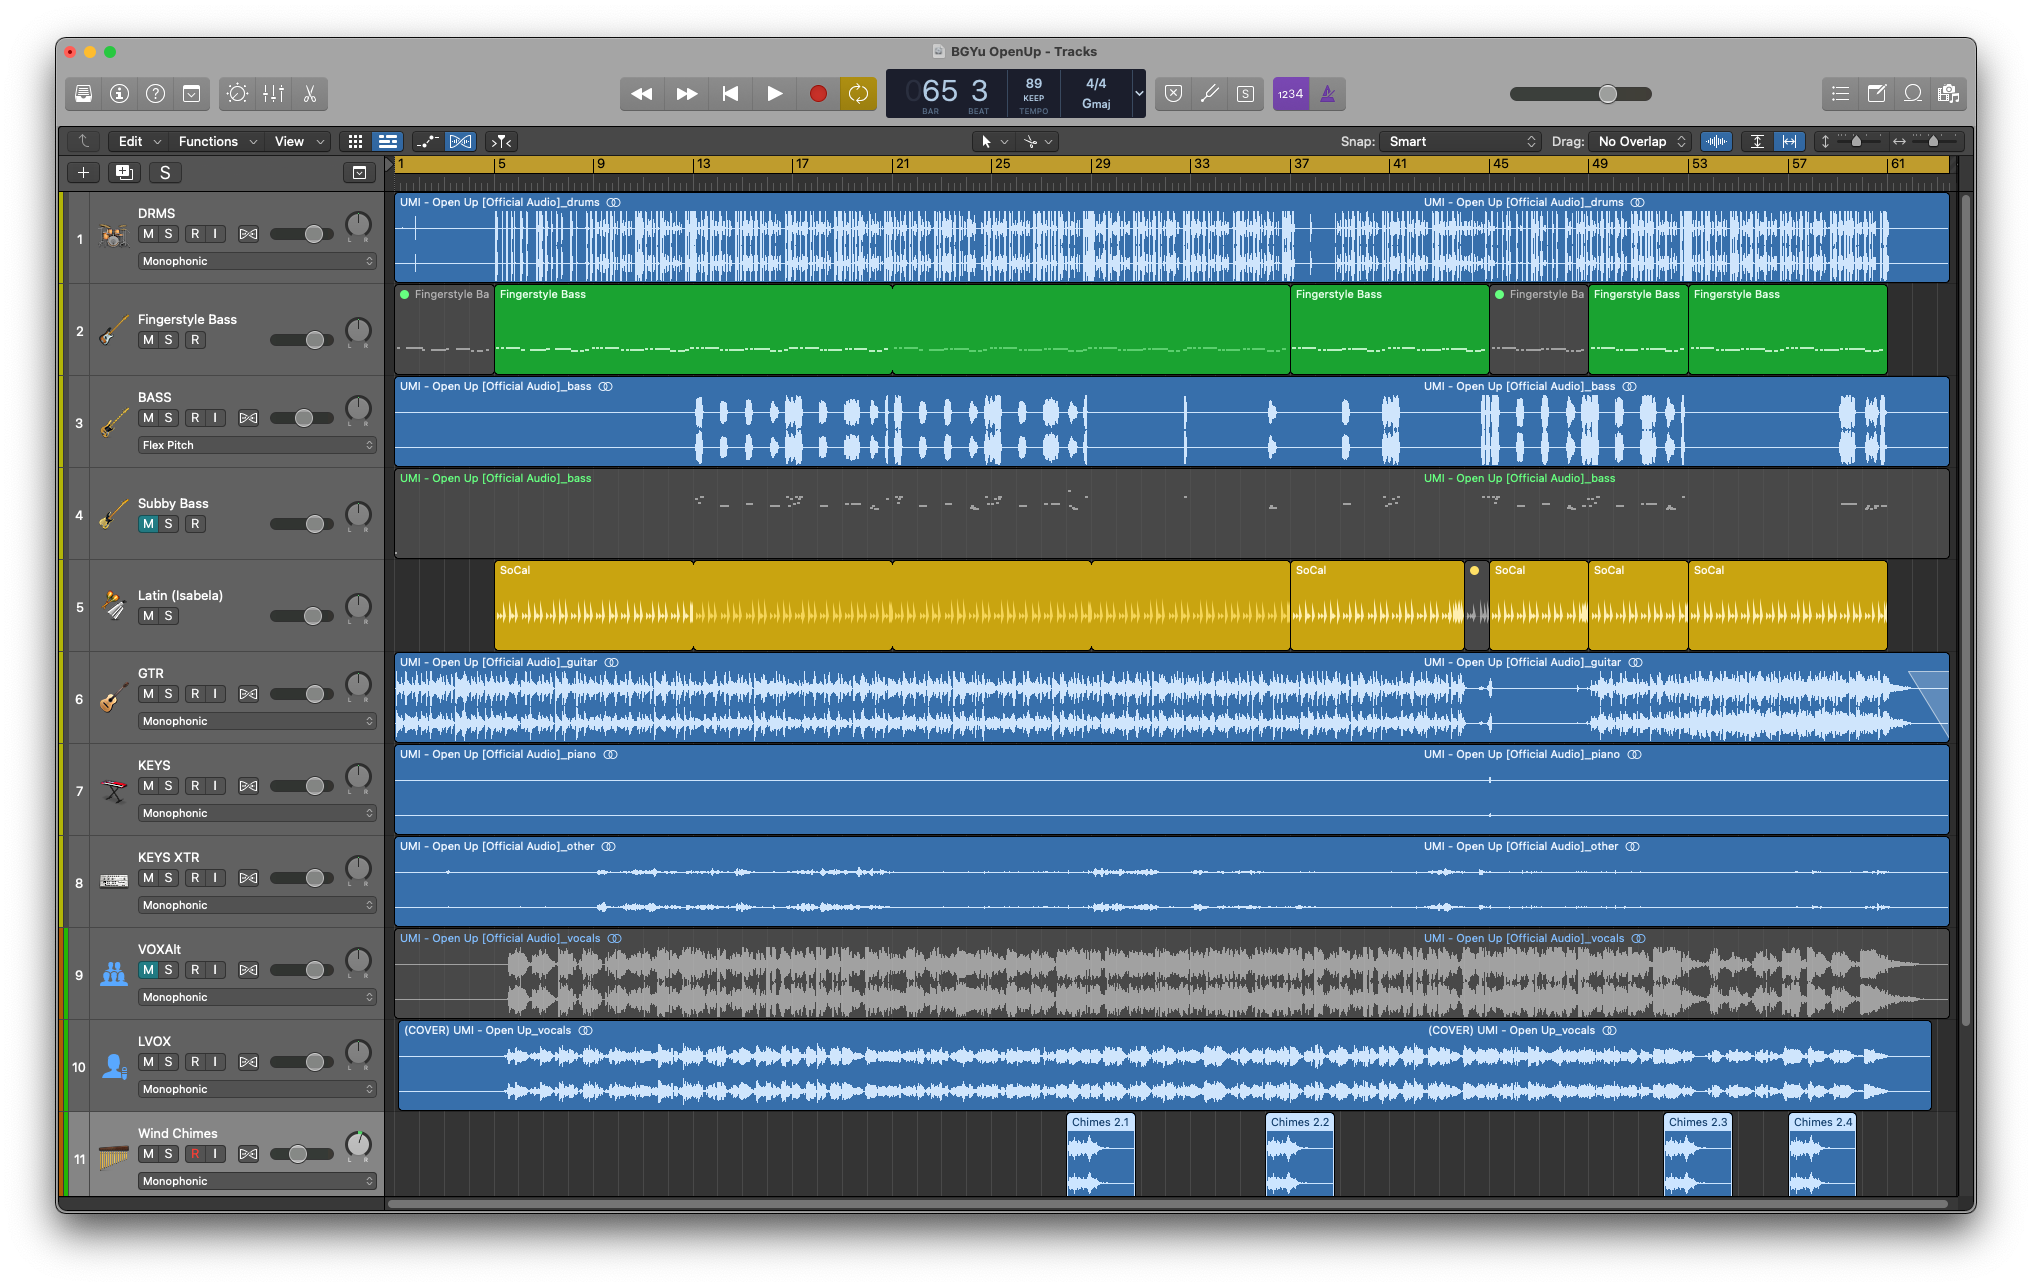Image resolution: width=2032 pixels, height=1287 pixels.
Task: Open the Library panel
Action: click(84, 93)
